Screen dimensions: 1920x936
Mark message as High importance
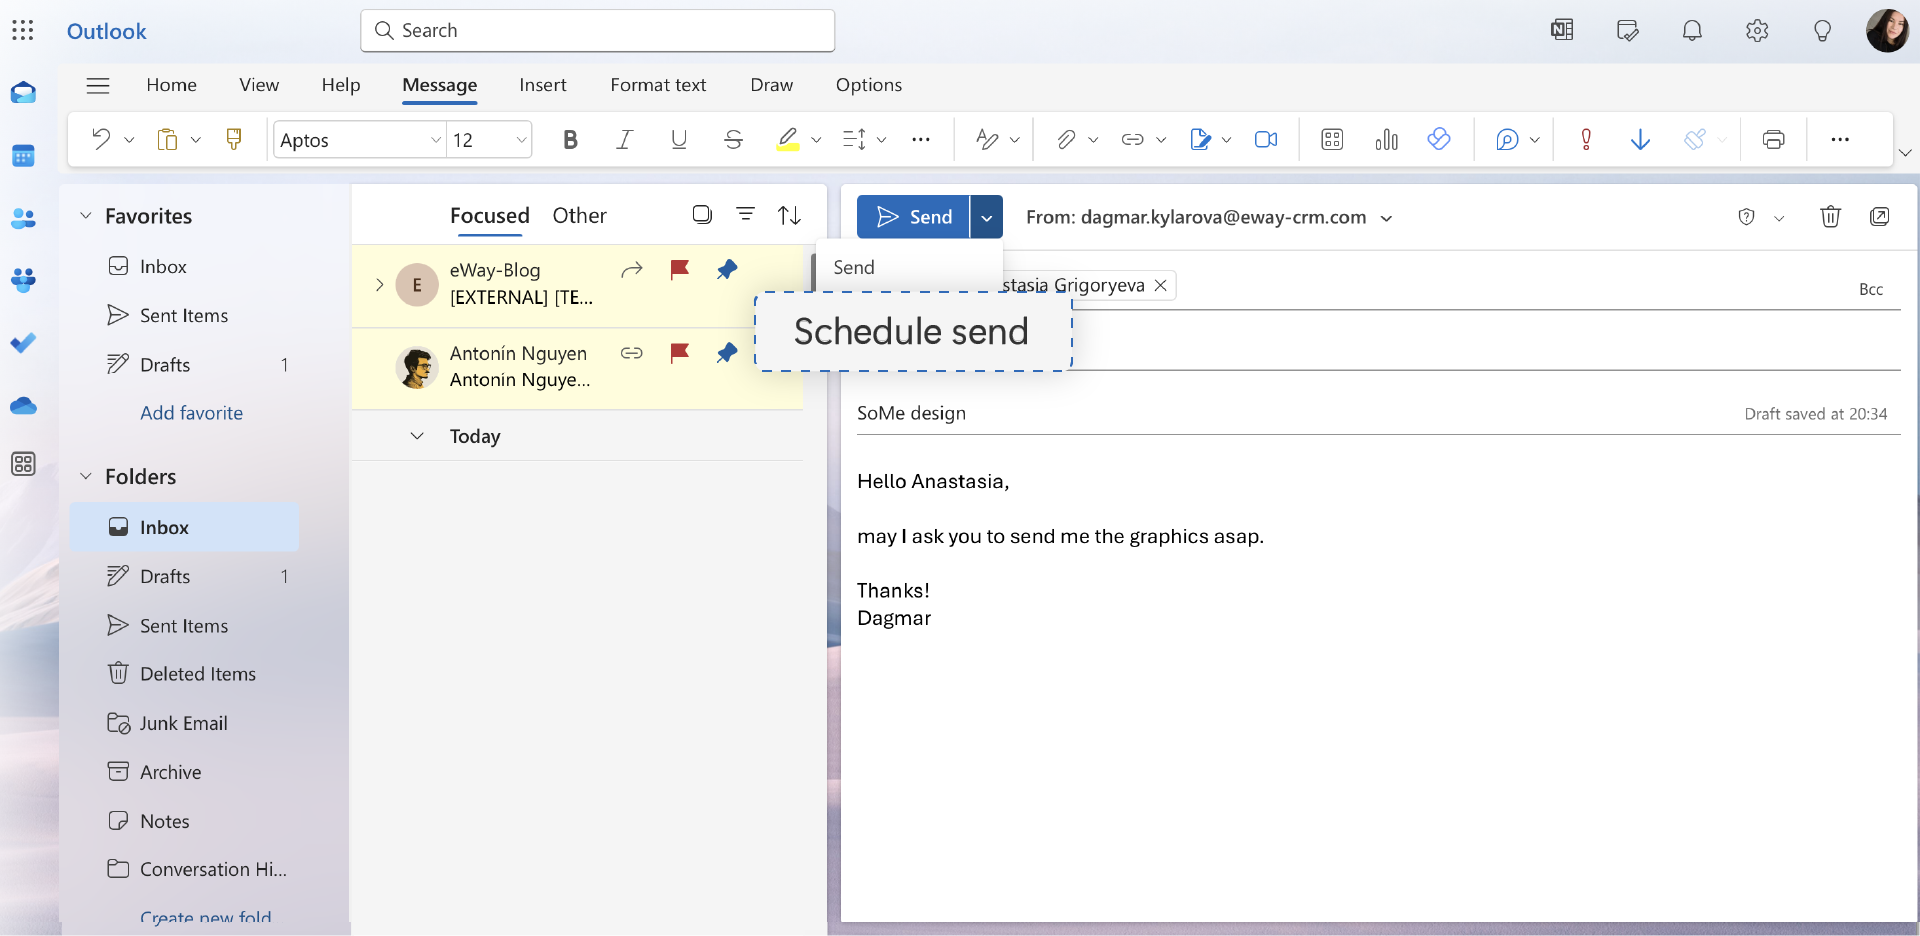pyautogui.click(x=1586, y=140)
